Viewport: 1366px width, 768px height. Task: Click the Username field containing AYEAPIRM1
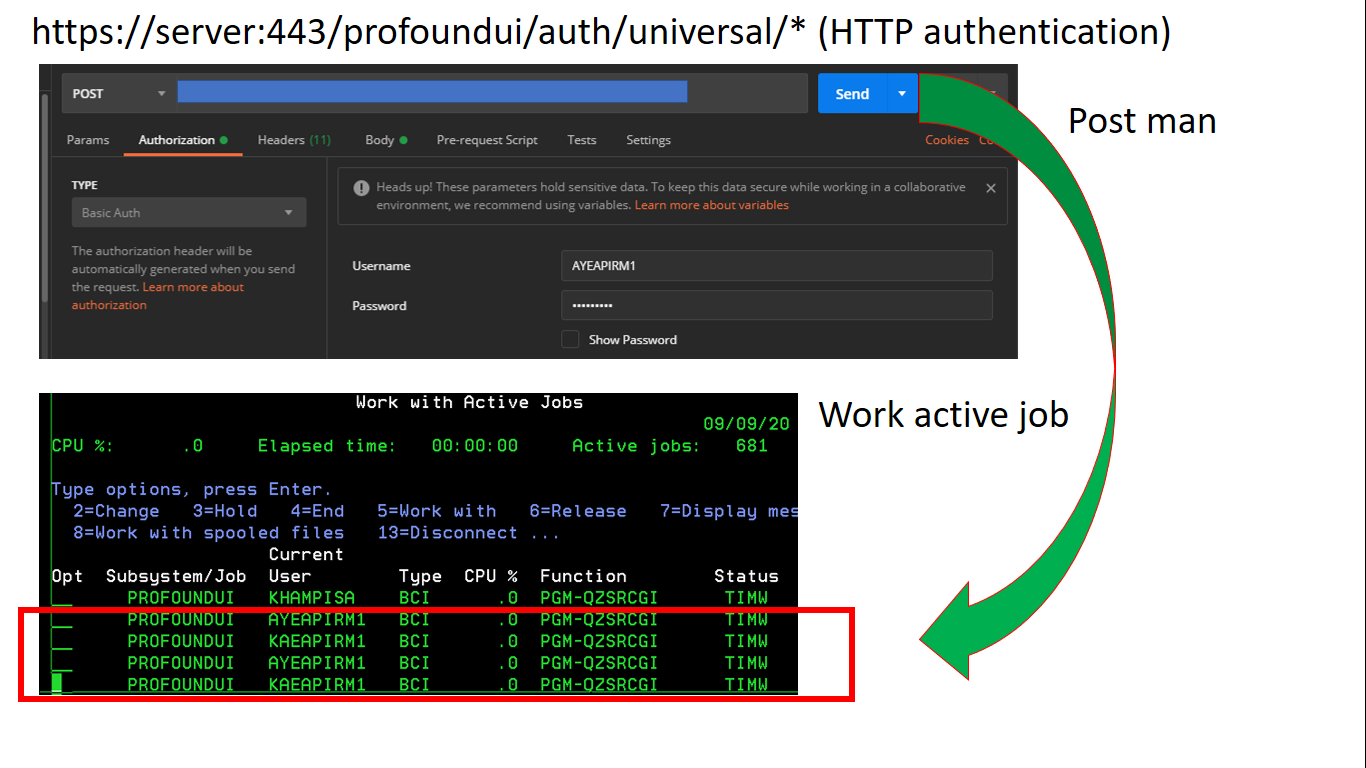(x=777, y=266)
